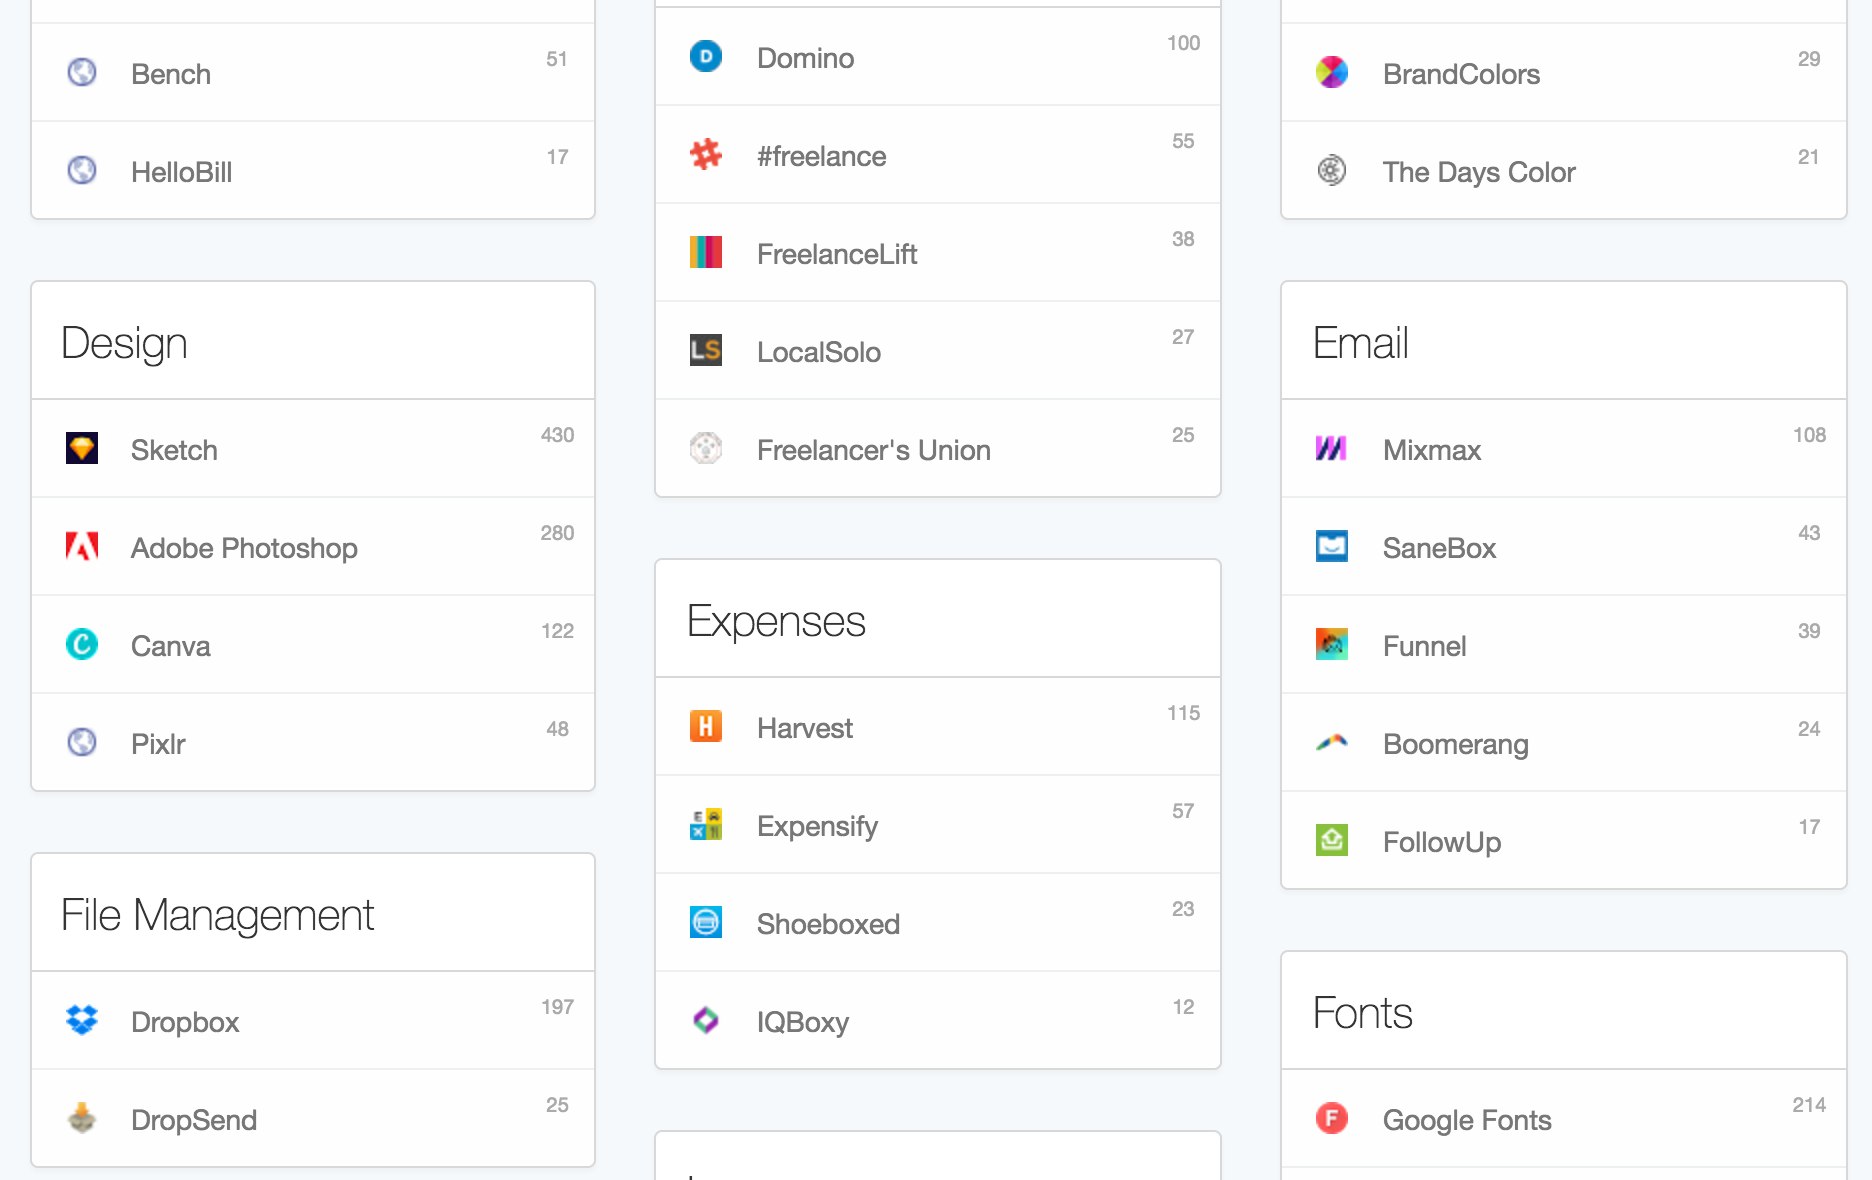Screen dimensions: 1872x1180
Task: Open the Sketch tool link
Action: pos(174,450)
